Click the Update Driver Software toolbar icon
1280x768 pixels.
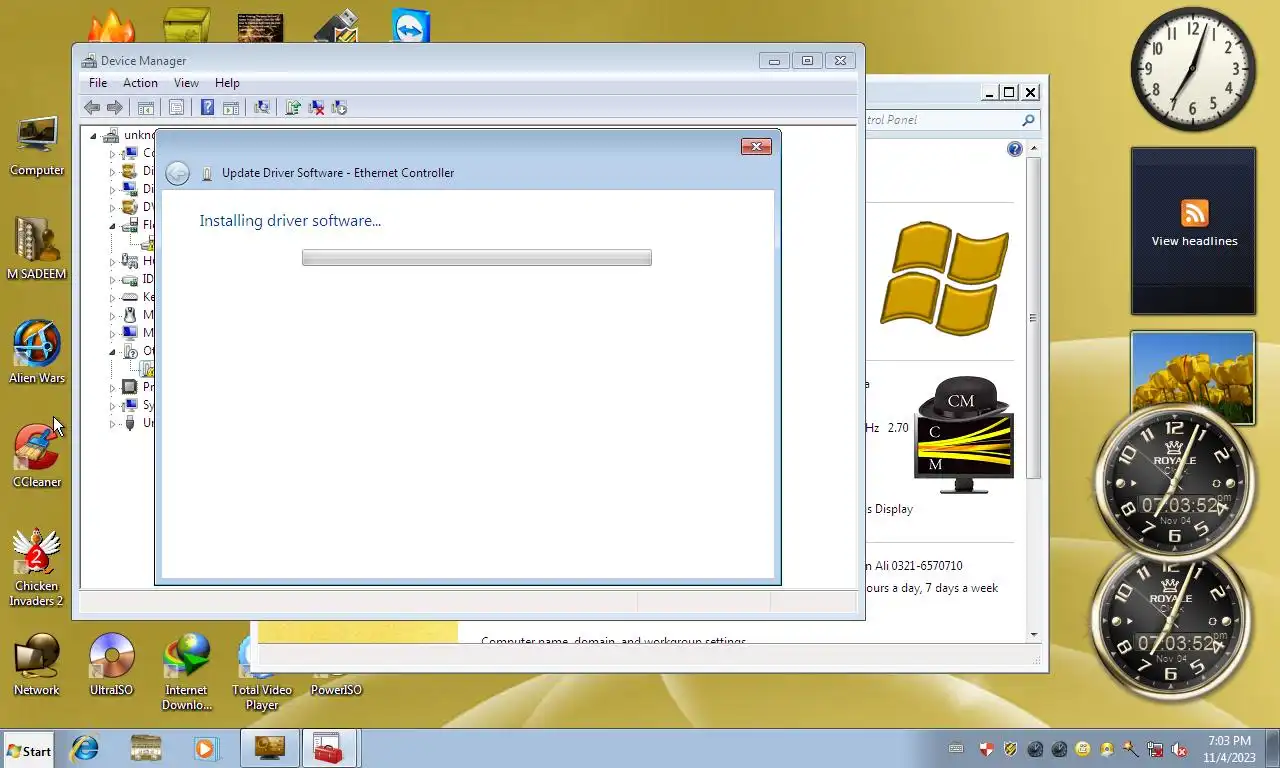point(293,108)
